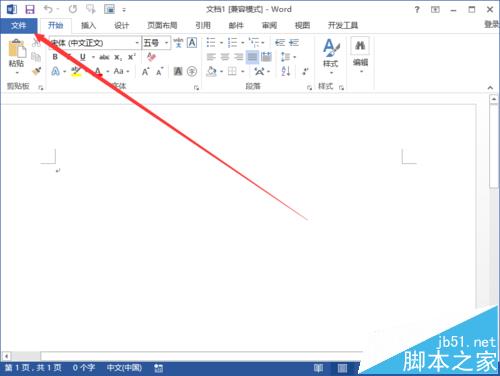Toggle underline U formatting
The image size is (500, 376).
pyautogui.click(x=83, y=57)
